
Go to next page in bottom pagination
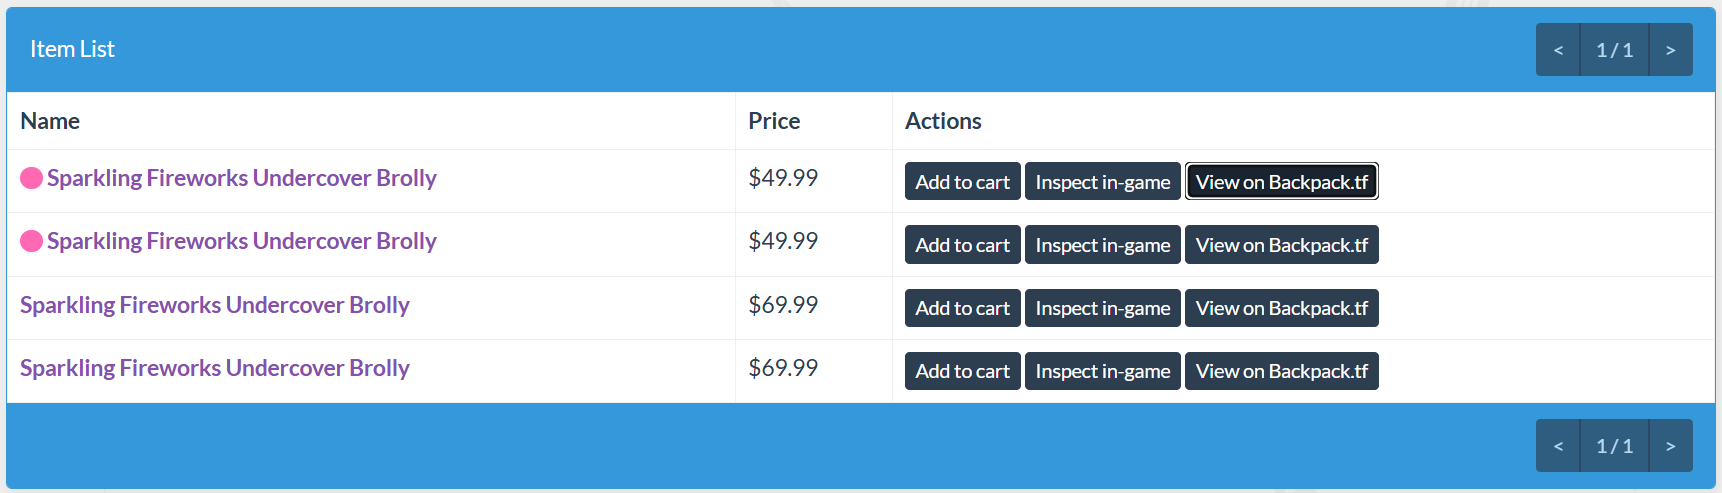[1670, 446]
